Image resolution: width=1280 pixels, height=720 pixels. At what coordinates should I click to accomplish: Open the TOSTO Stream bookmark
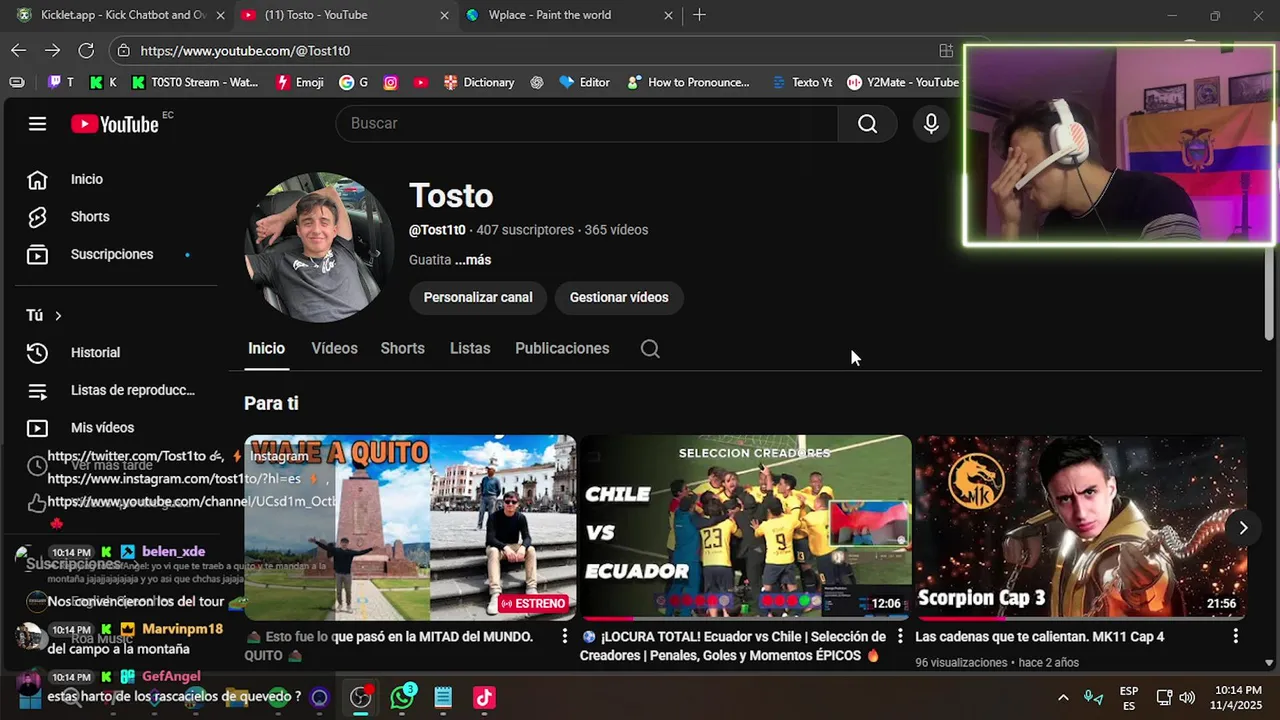pos(195,82)
